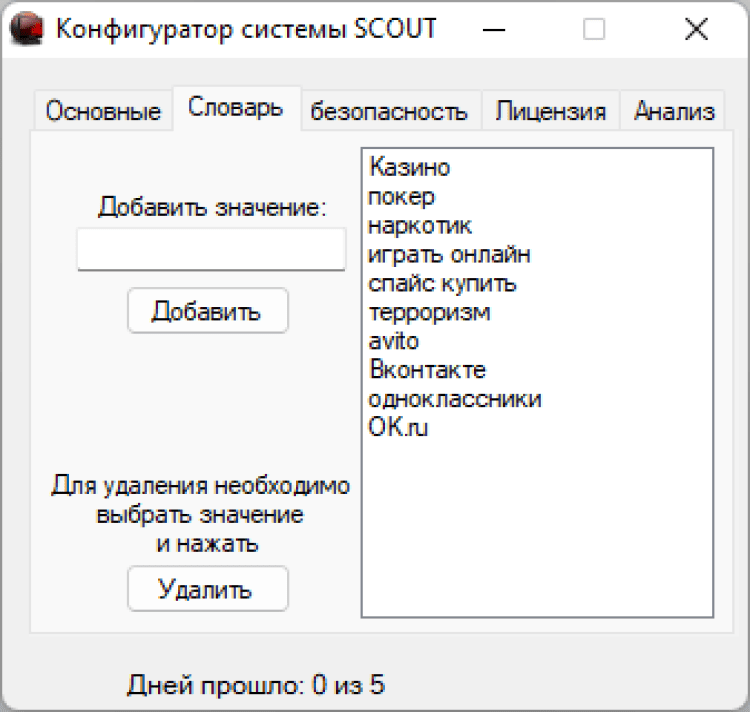Click the SCOUT app icon in title bar
Viewport: 750px width, 712px height.
tap(27, 29)
